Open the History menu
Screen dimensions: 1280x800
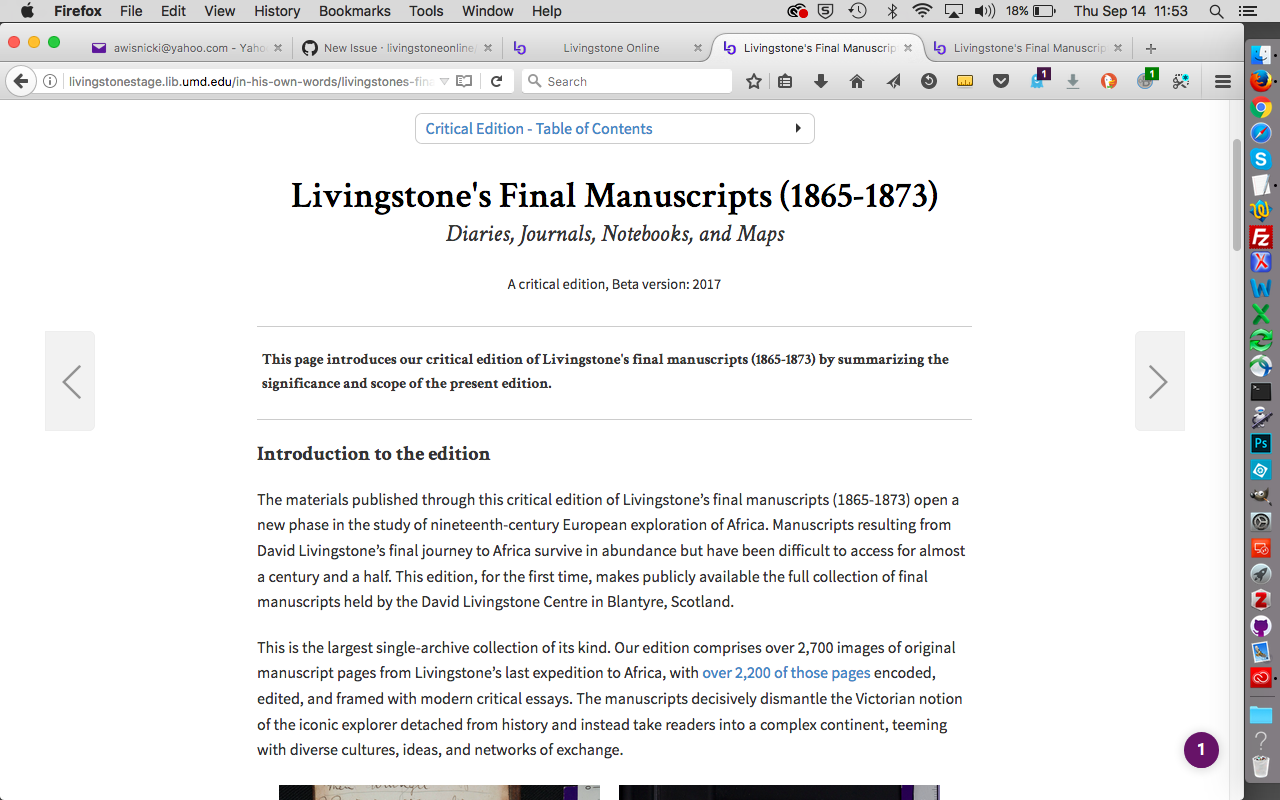(277, 11)
